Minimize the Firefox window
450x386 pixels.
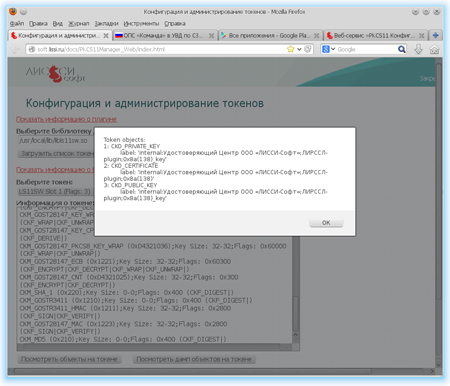click(415, 12)
